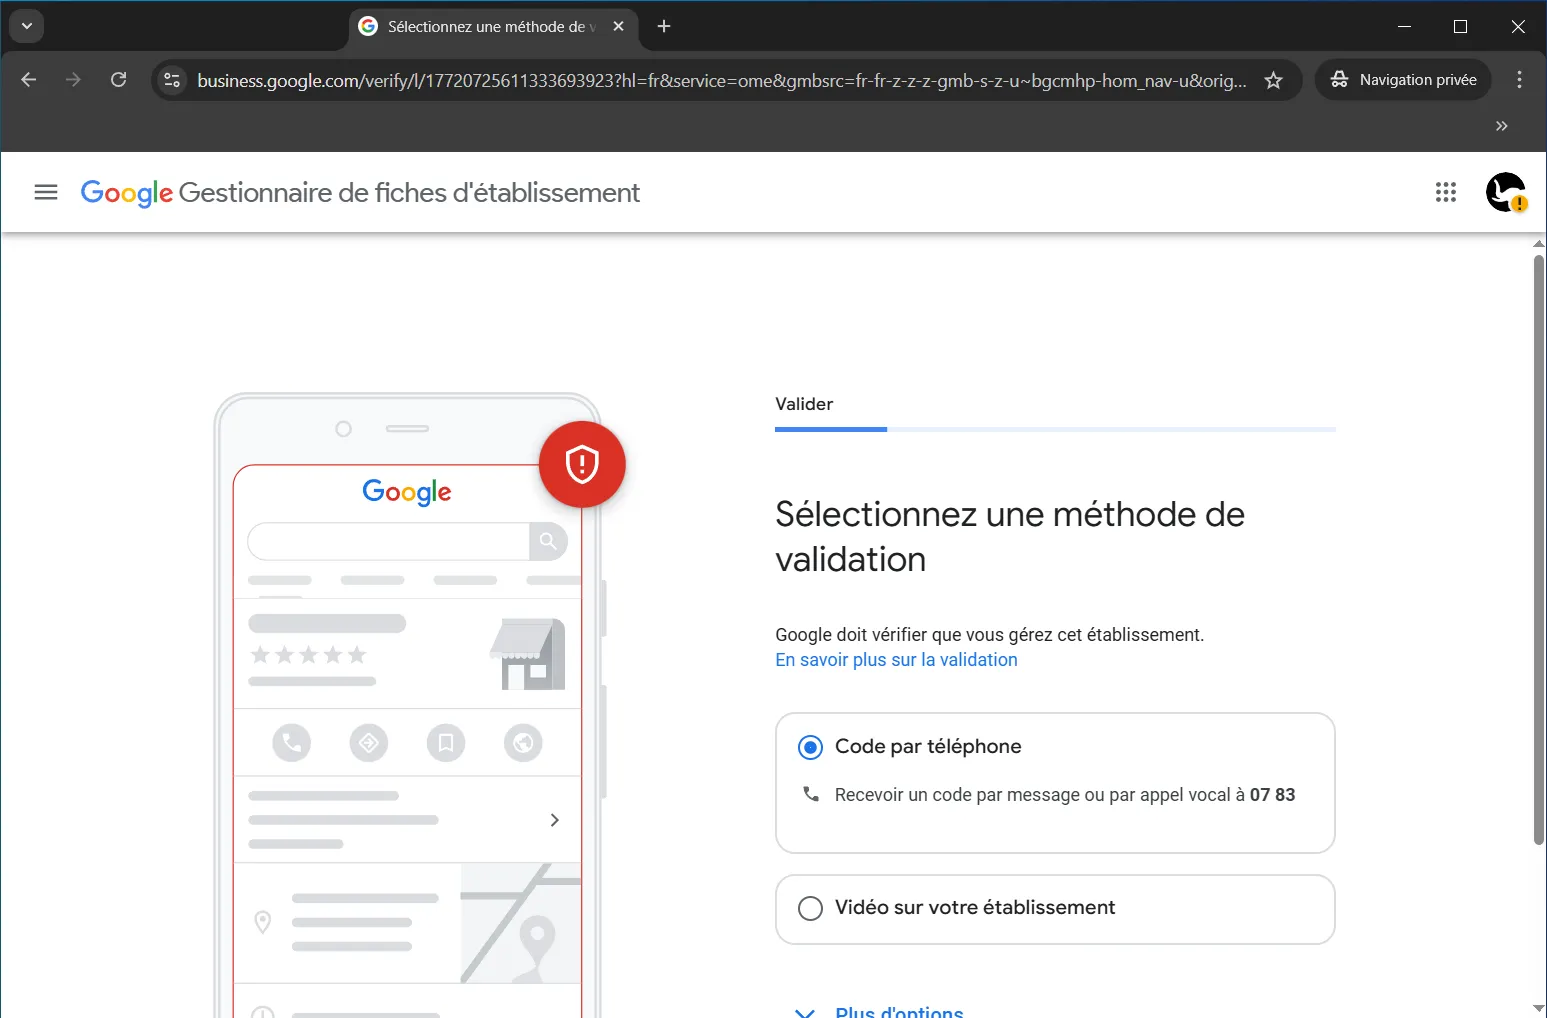Viewport: 1547px width, 1018px height.
Task: Open the Google apps grid
Action: point(1445,192)
